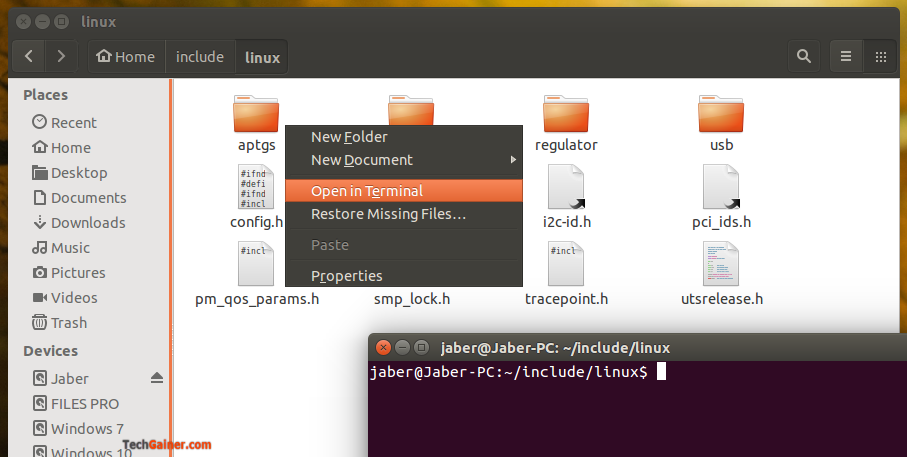Open the regulator folder
Image resolution: width=907 pixels, height=457 pixels.
click(566, 116)
